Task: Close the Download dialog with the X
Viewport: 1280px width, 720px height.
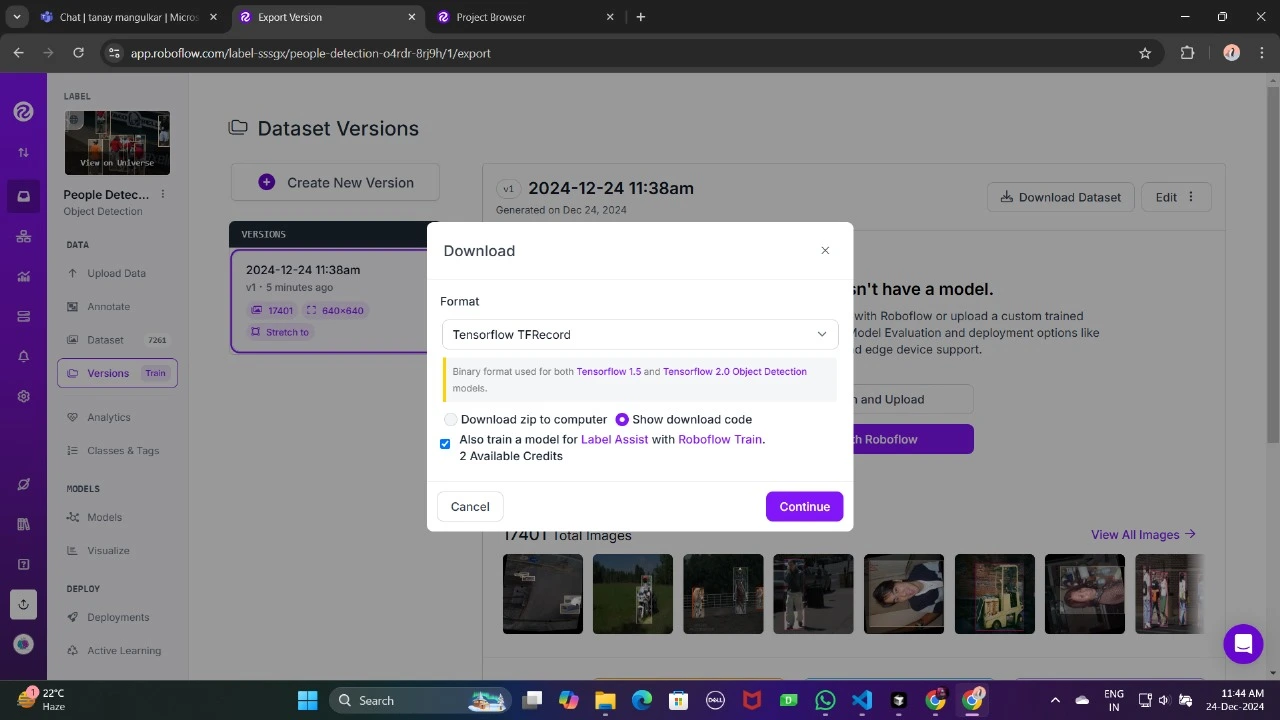Action: (x=825, y=250)
